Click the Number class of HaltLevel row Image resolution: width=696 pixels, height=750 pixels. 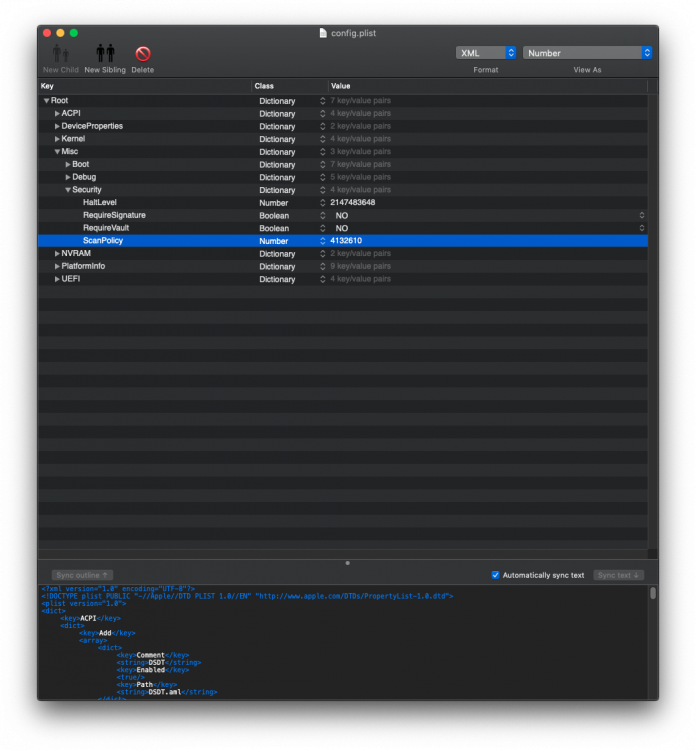pos(274,203)
